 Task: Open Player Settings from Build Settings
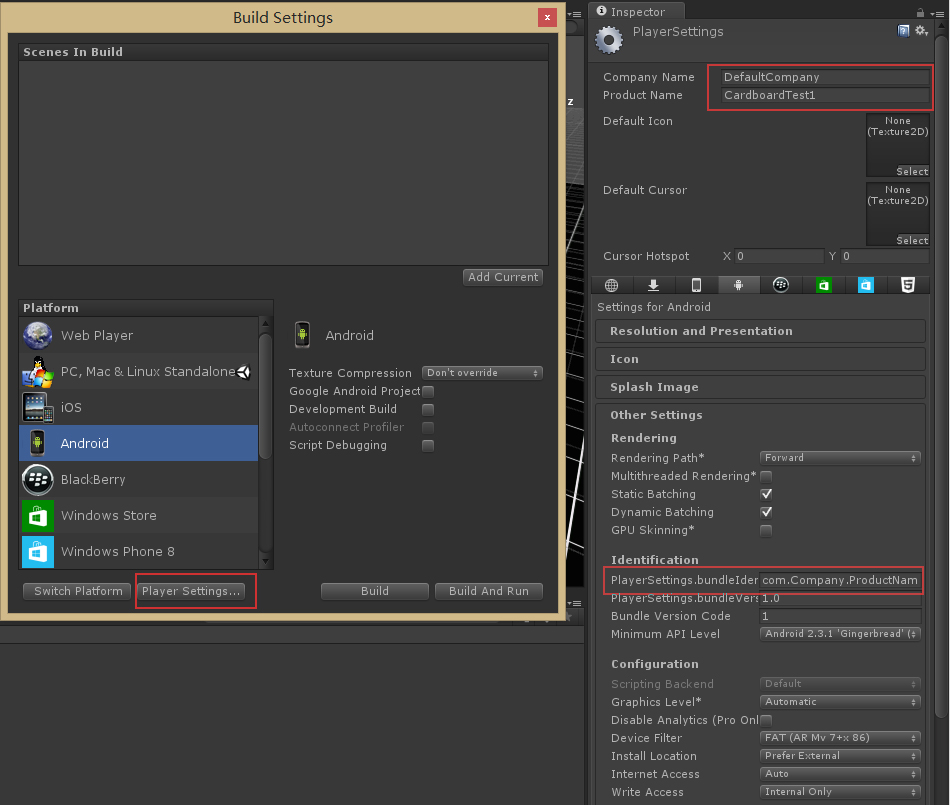coord(191,591)
